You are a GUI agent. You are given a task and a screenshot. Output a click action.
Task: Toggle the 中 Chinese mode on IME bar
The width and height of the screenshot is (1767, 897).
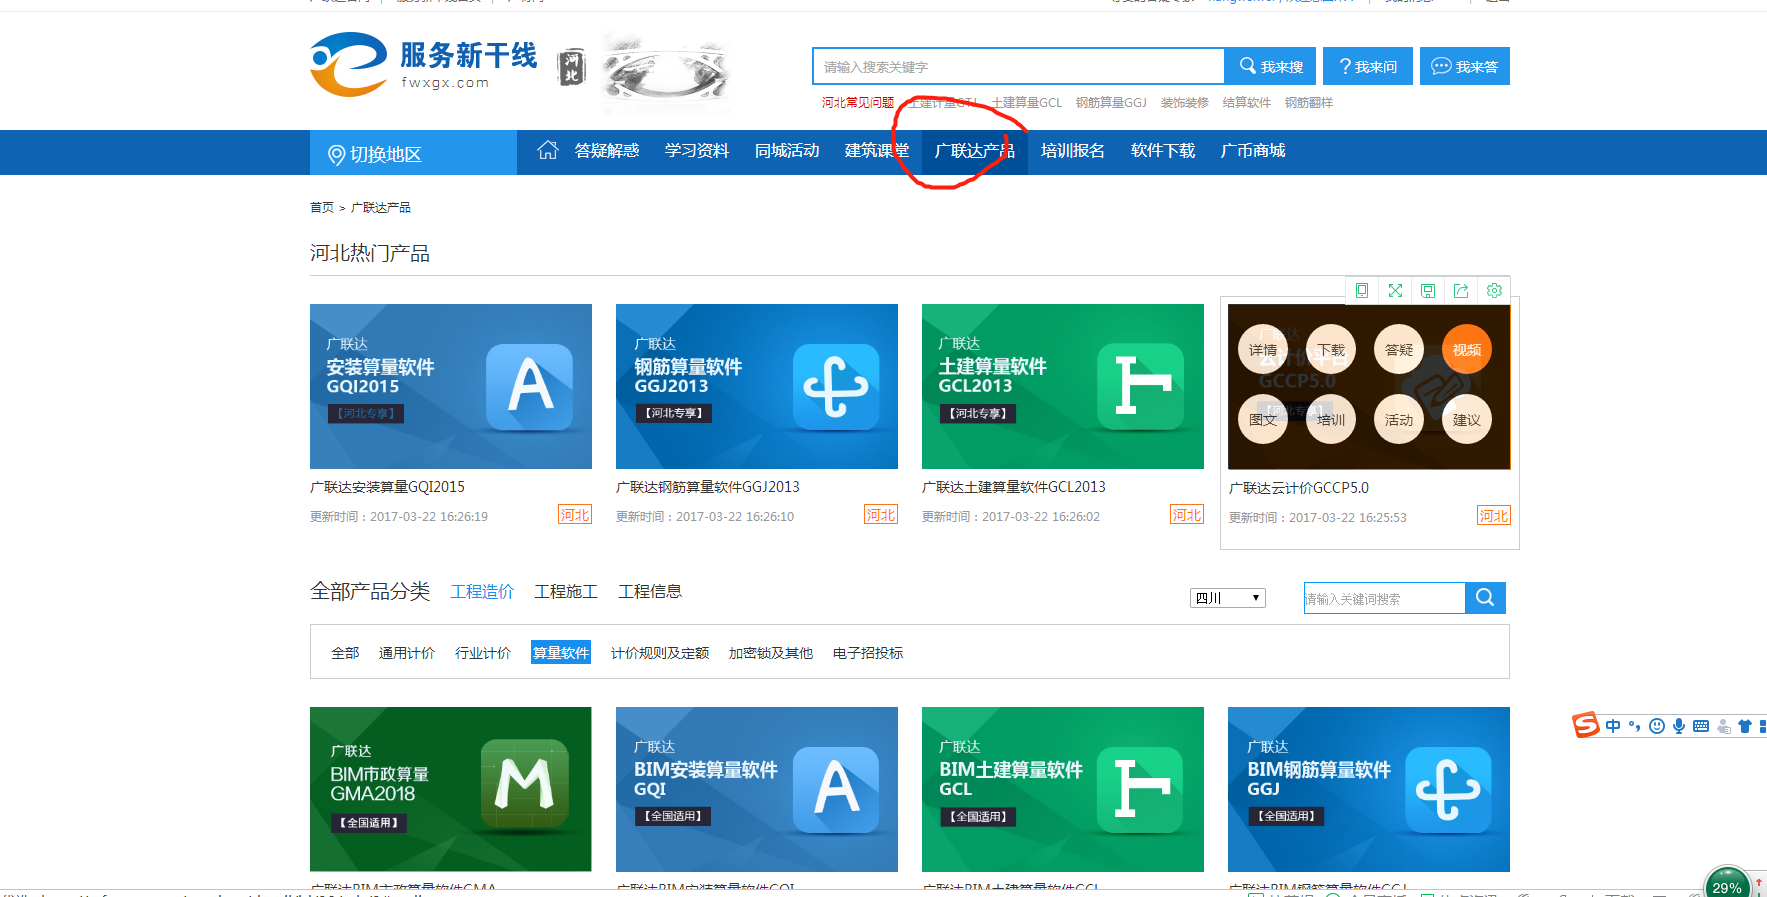tap(1613, 726)
